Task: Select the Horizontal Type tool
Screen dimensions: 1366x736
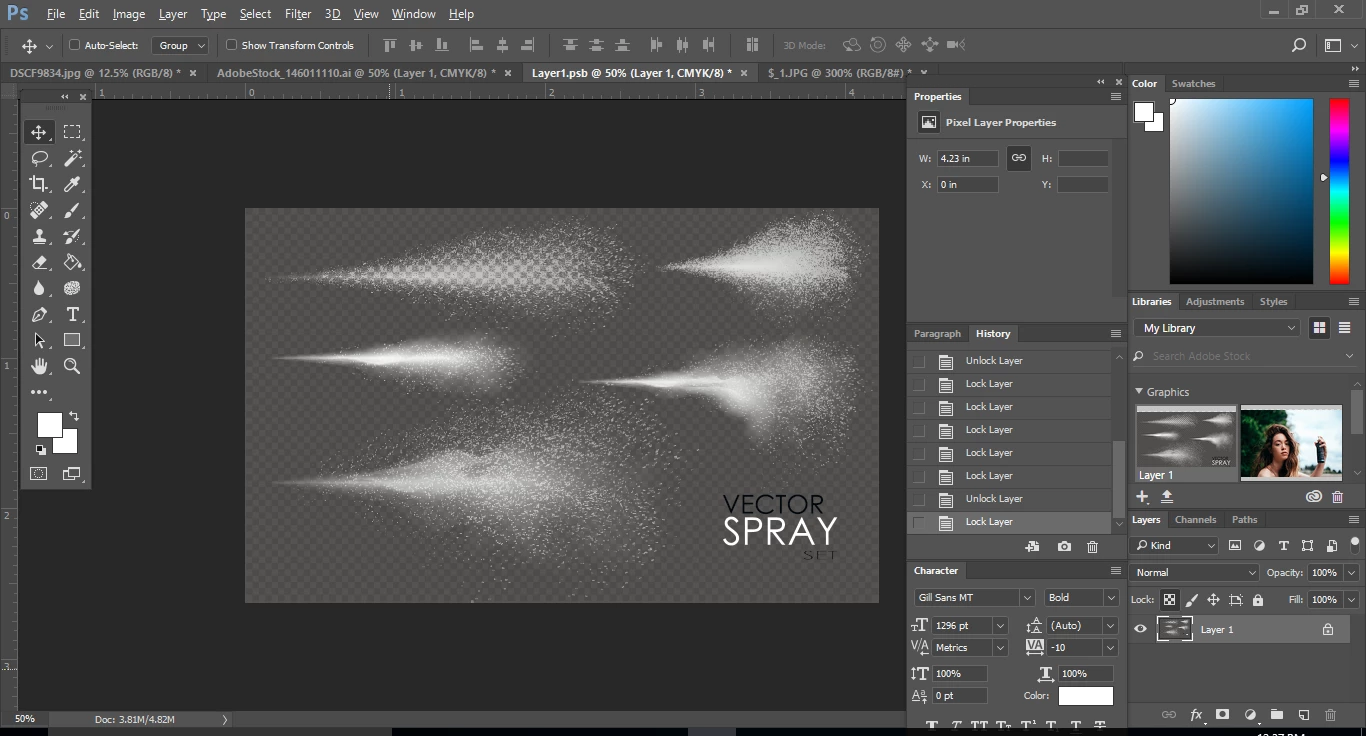Action: pos(72,314)
